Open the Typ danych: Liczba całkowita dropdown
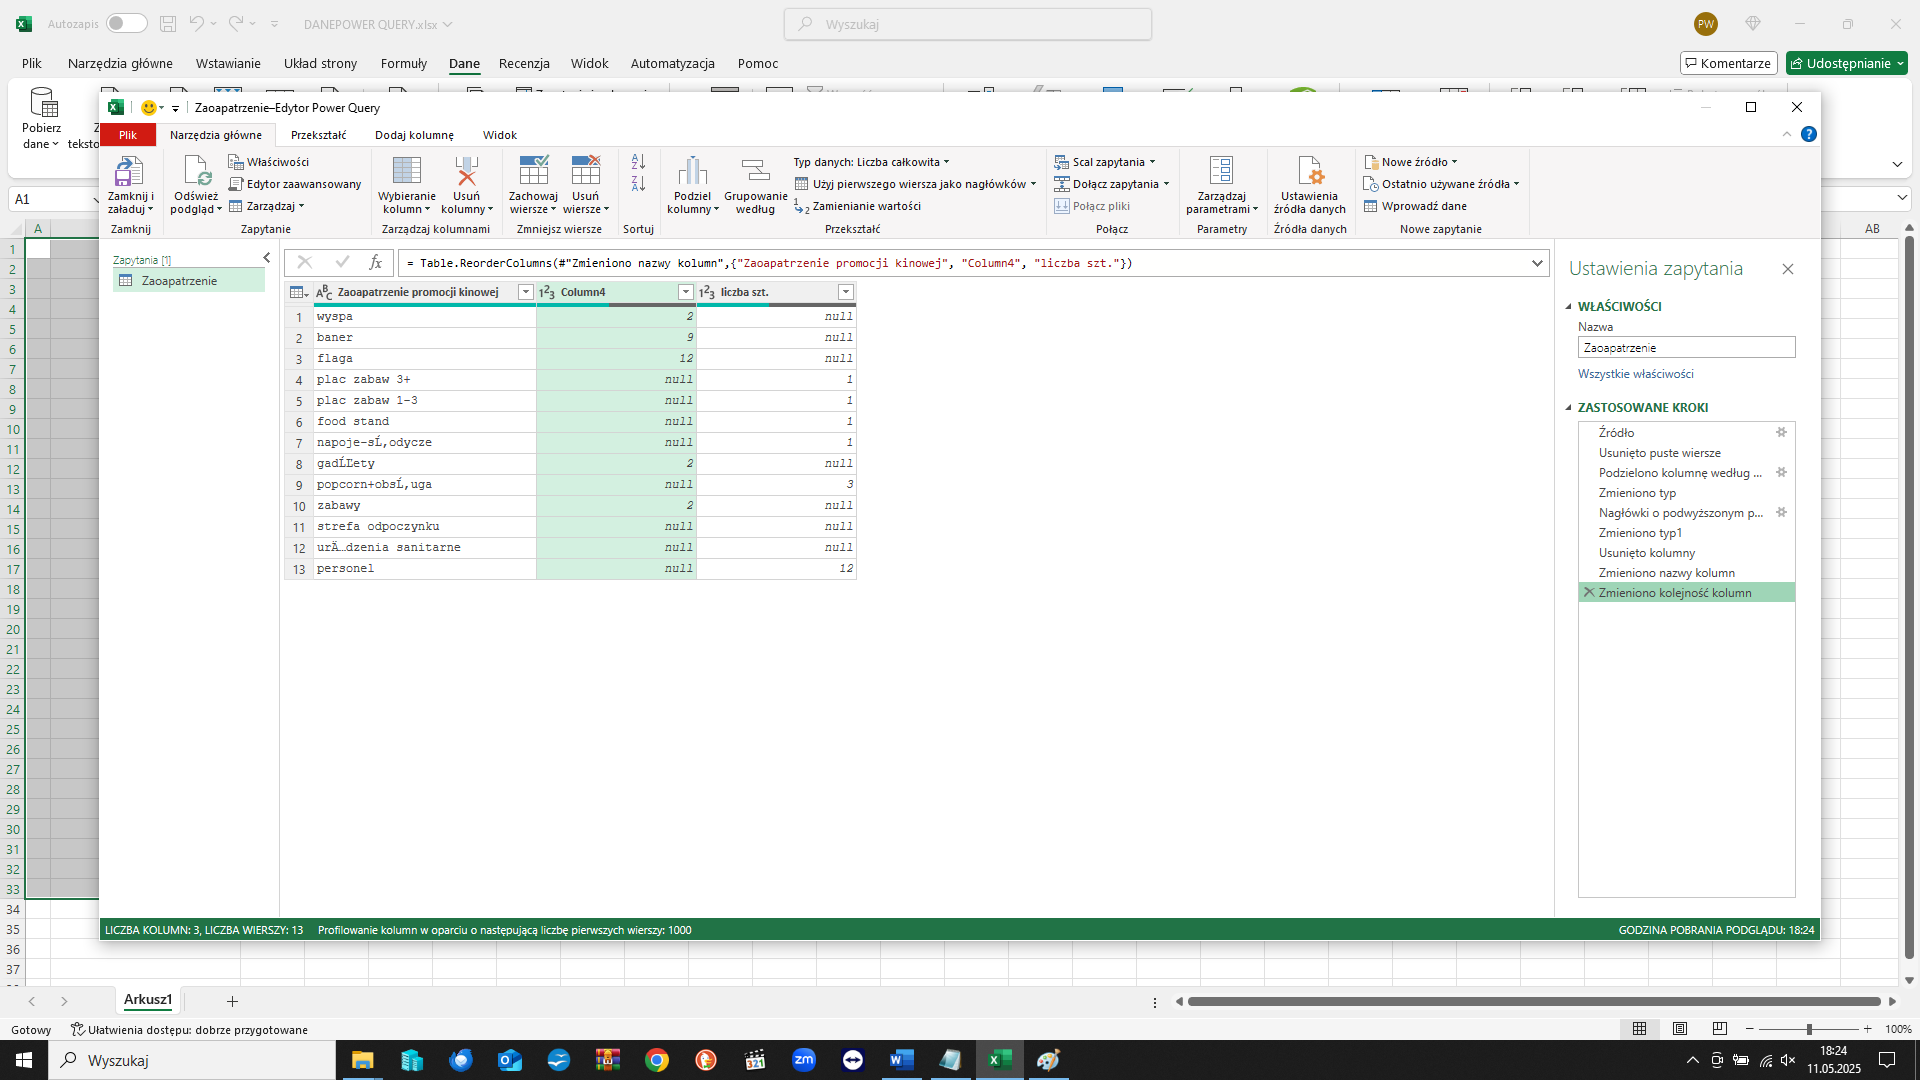The image size is (1920, 1080). [x=869, y=161]
